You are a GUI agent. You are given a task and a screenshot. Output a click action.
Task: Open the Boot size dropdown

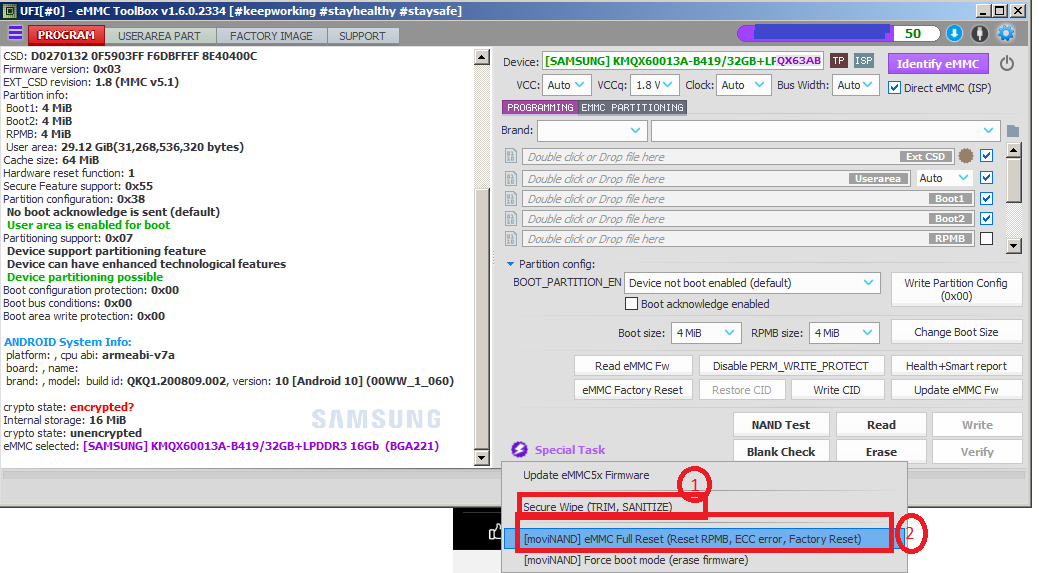[x=705, y=333]
